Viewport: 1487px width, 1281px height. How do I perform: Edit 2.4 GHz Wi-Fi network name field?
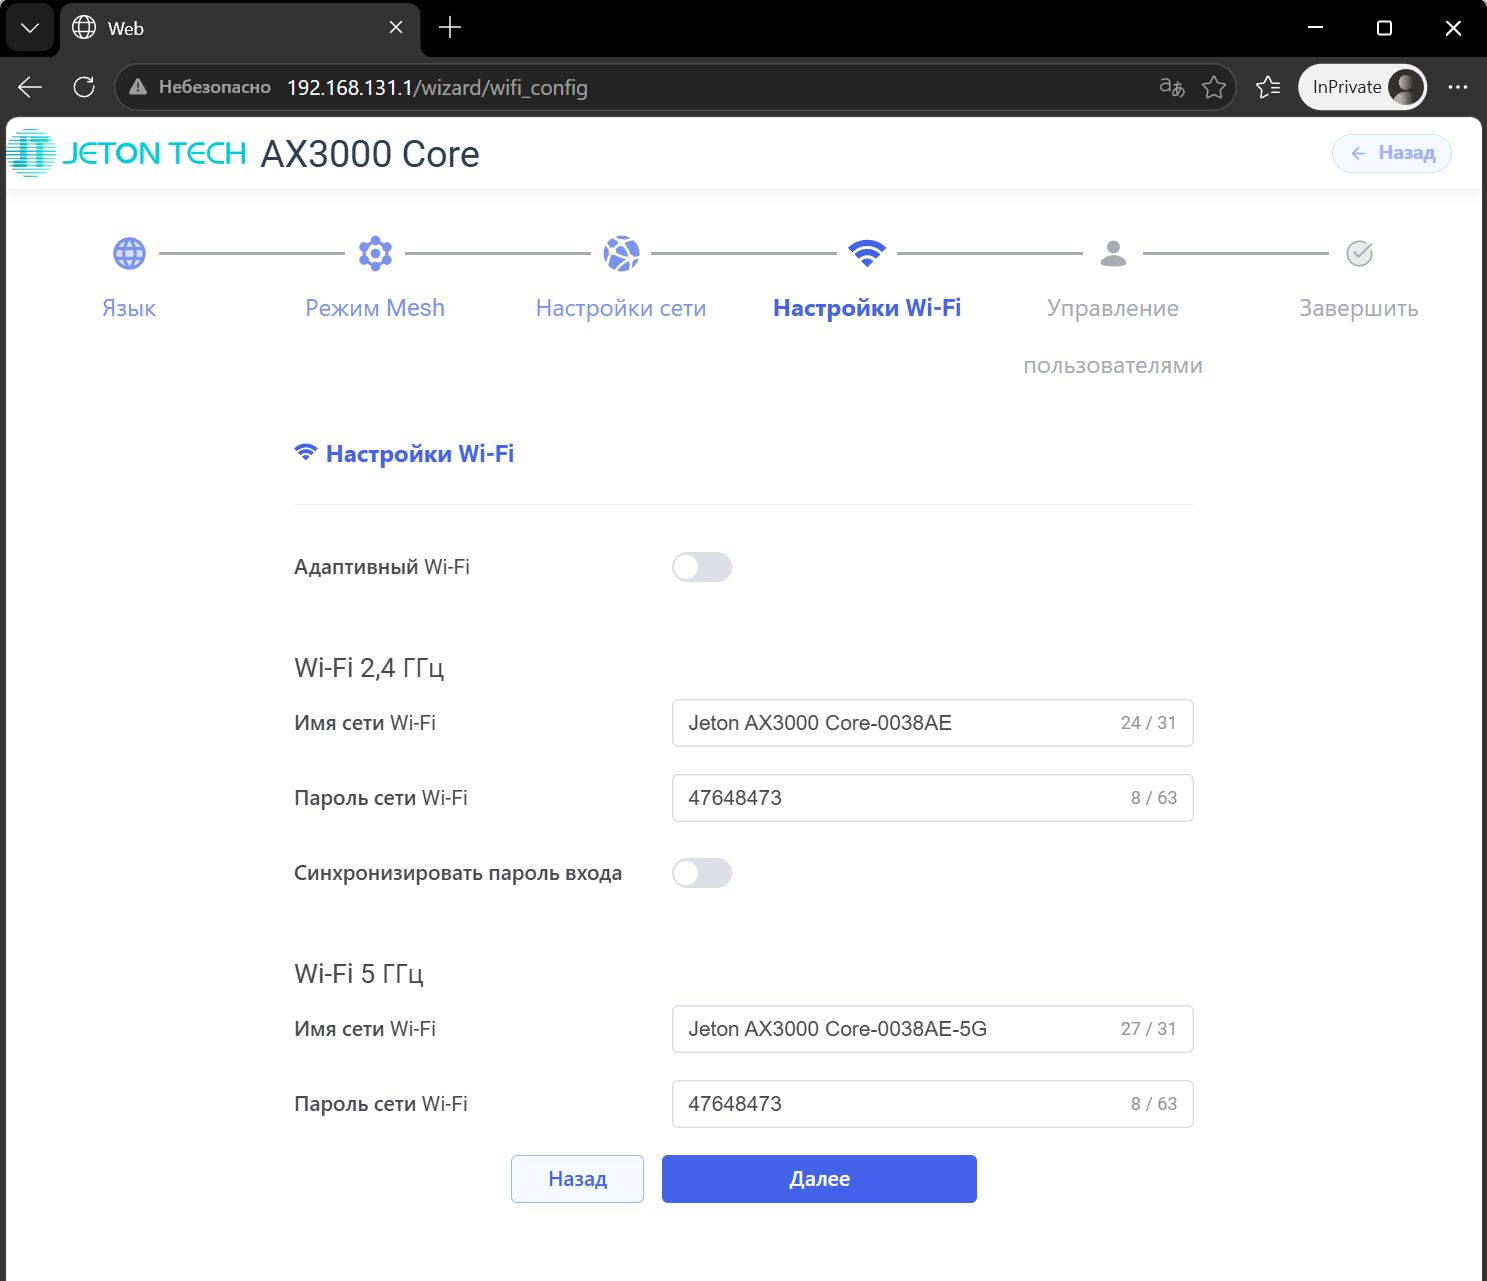pos(933,723)
